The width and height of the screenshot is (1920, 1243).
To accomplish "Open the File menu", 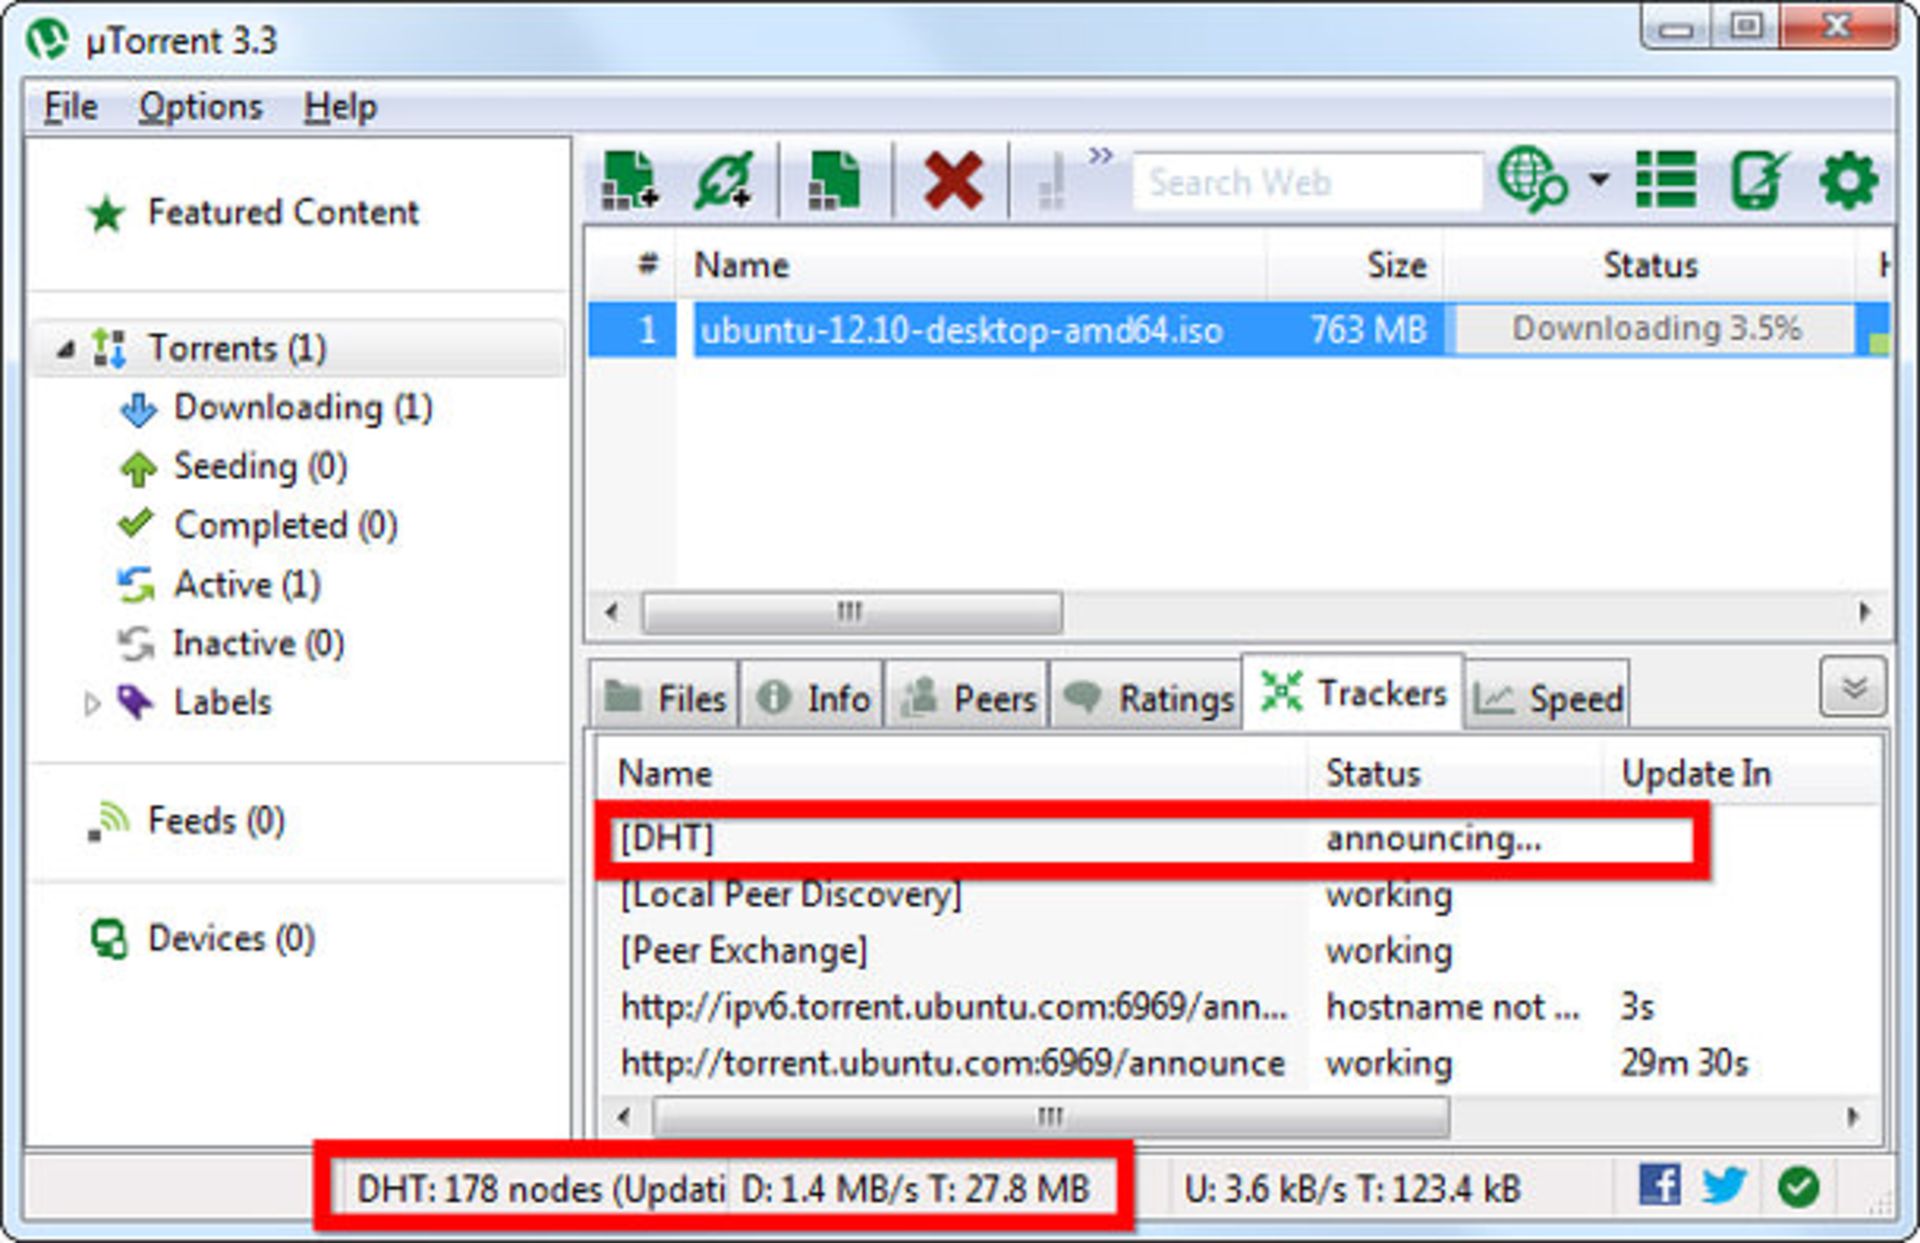I will pyautogui.click(x=71, y=106).
